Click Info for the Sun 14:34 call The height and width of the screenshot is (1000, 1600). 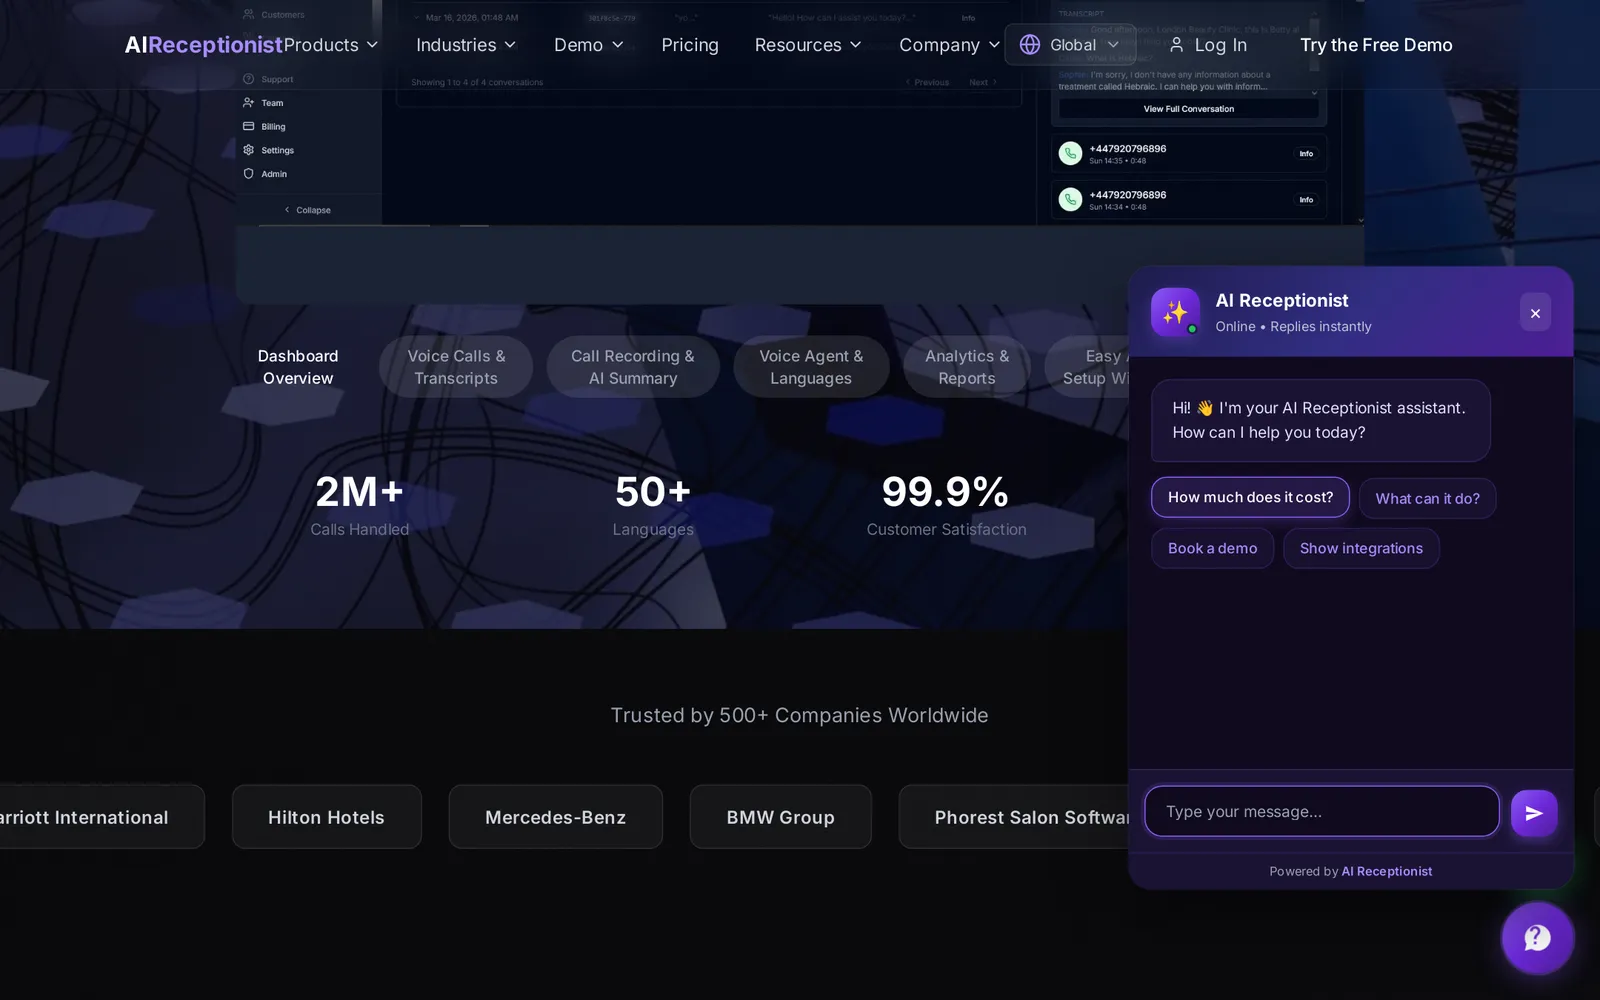[1306, 200]
